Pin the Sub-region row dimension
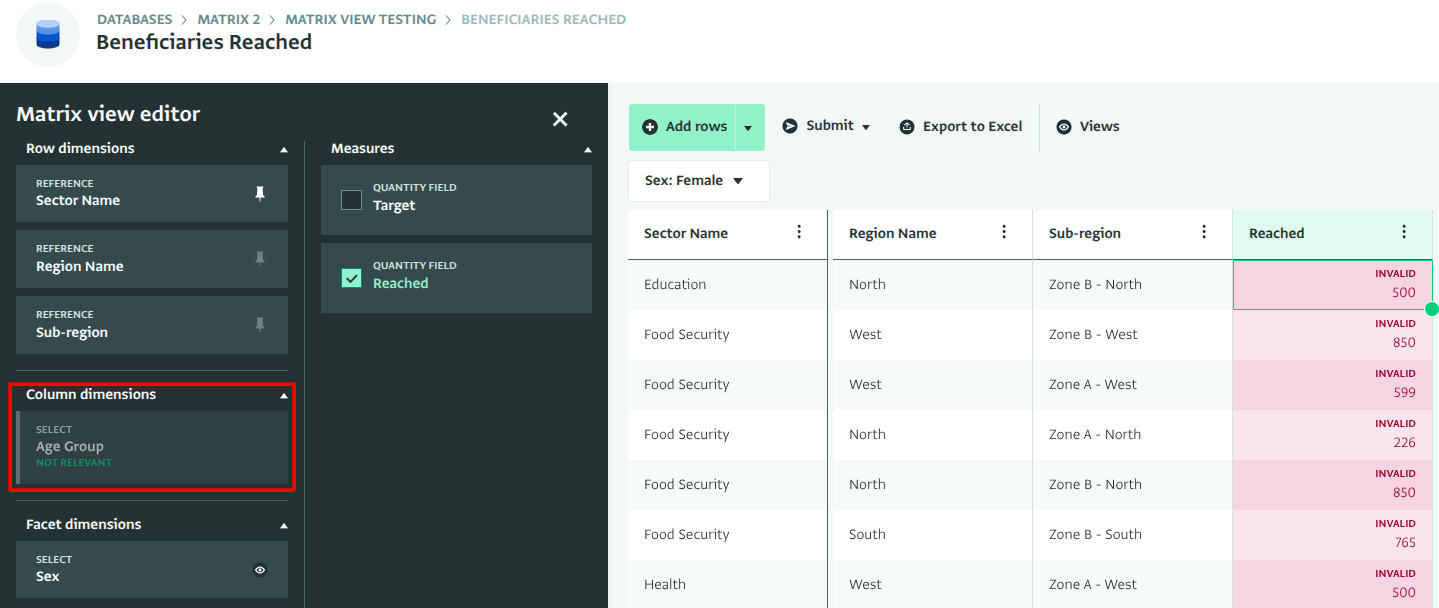Image resolution: width=1439 pixels, height=608 pixels. pos(260,325)
